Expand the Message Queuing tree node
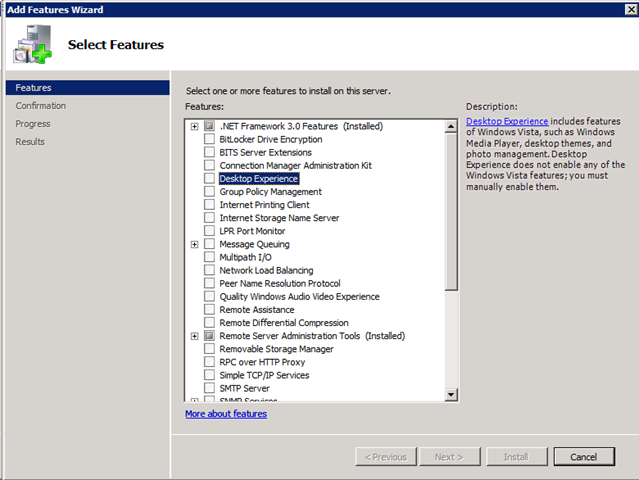The height and width of the screenshot is (480, 639). [194, 244]
